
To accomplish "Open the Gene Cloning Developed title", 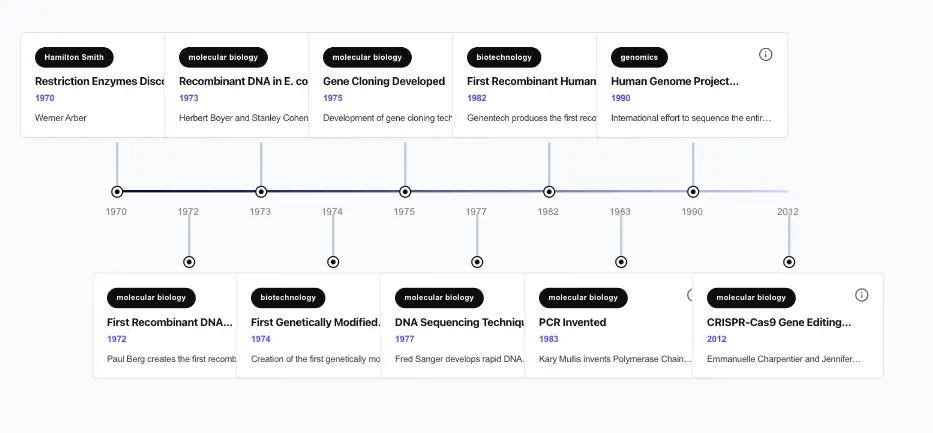I will 384,81.
